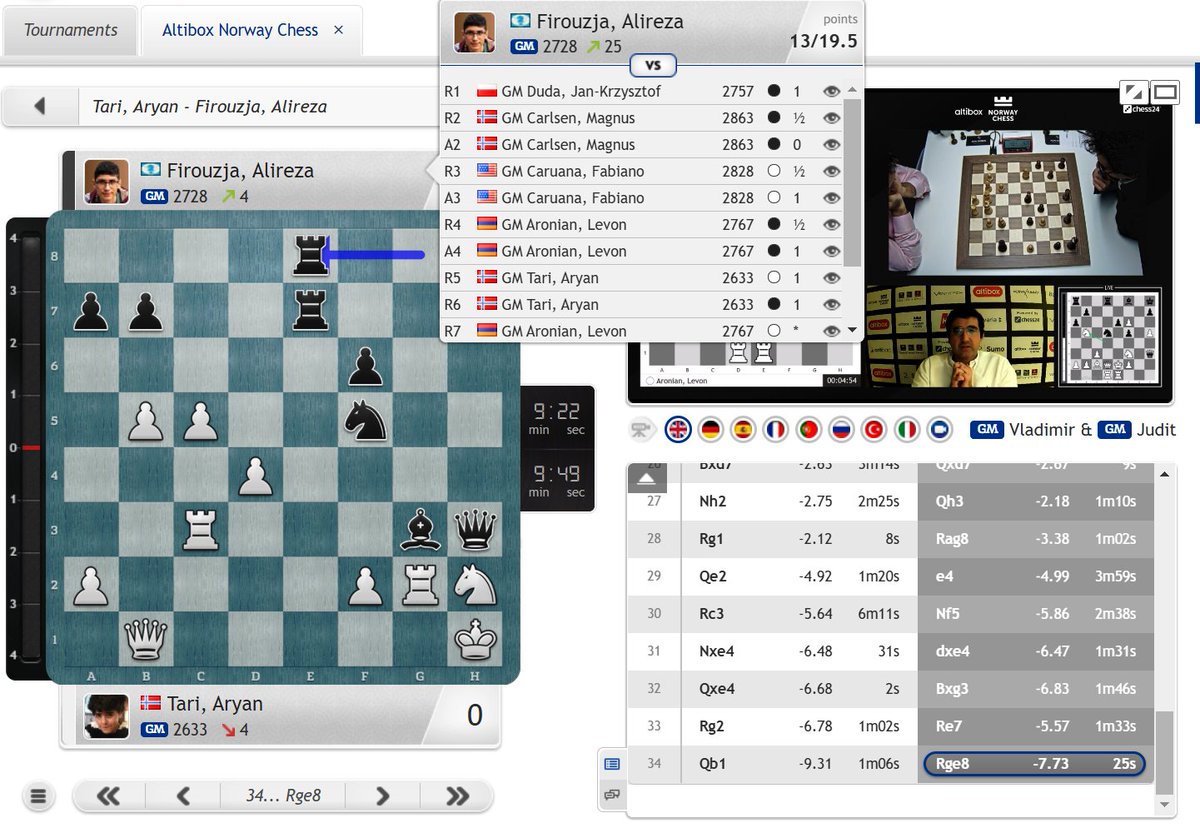The height and width of the screenshot is (828, 1200).
Task: Select Spanish commentary flag
Action: click(x=742, y=430)
